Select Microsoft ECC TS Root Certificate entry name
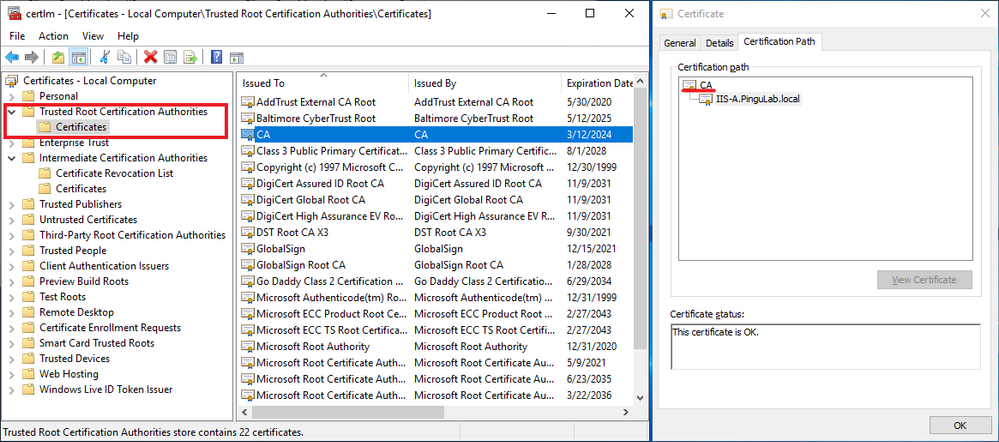Image resolution: width=999 pixels, height=442 pixels. [331, 331]
